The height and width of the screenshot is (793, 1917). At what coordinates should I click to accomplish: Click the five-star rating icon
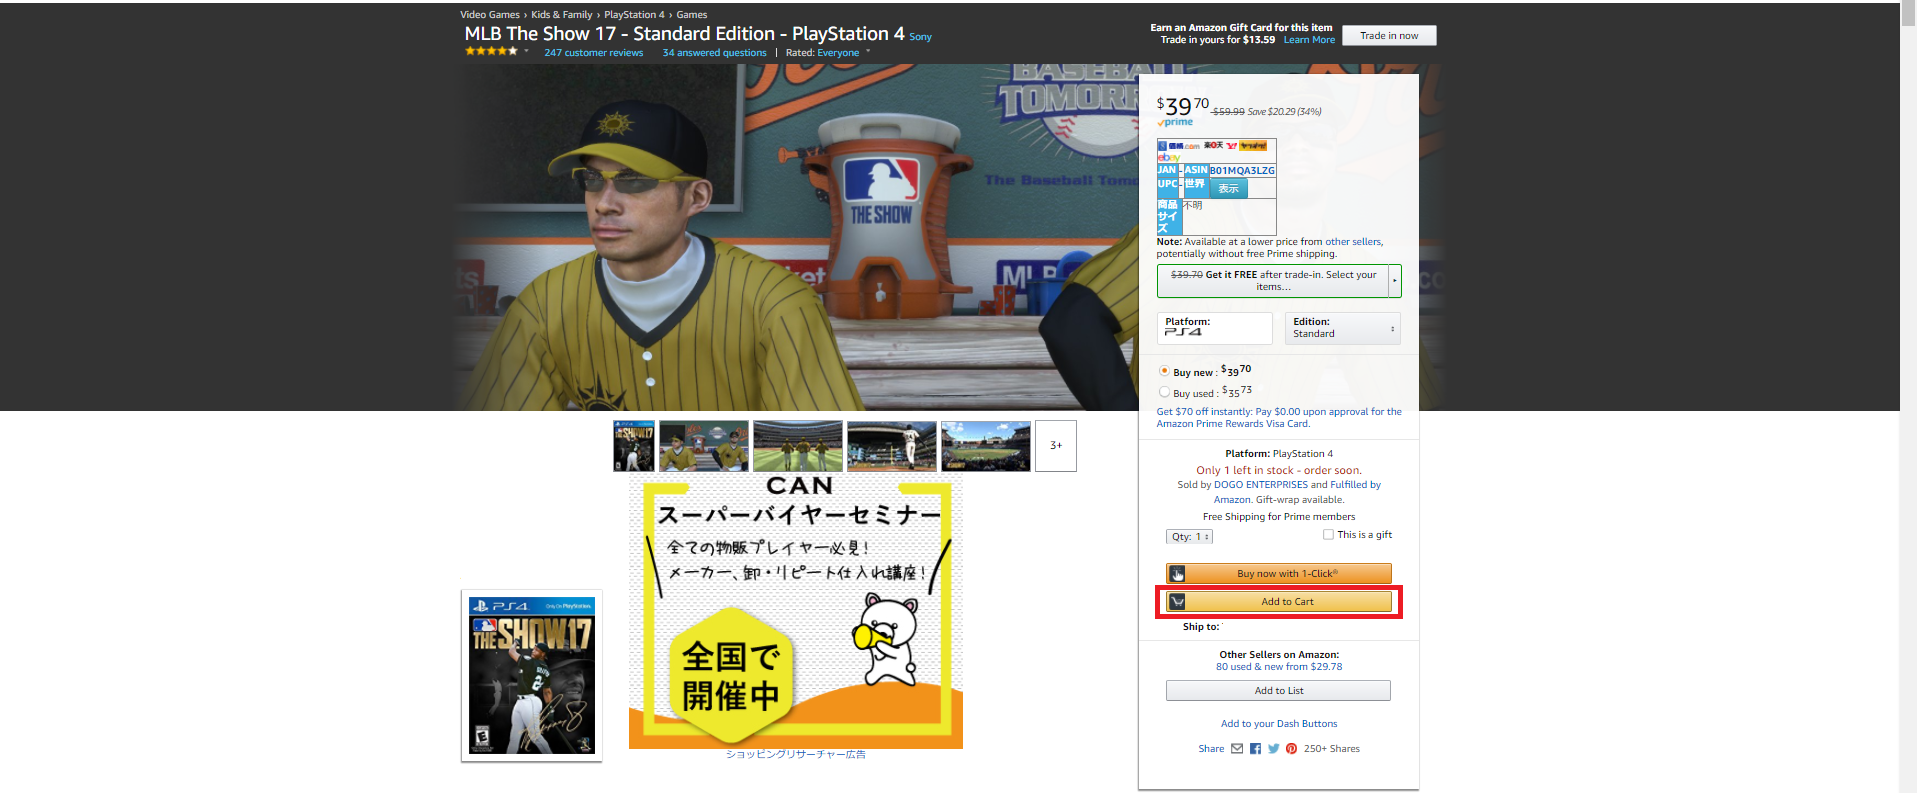point(491,51)
